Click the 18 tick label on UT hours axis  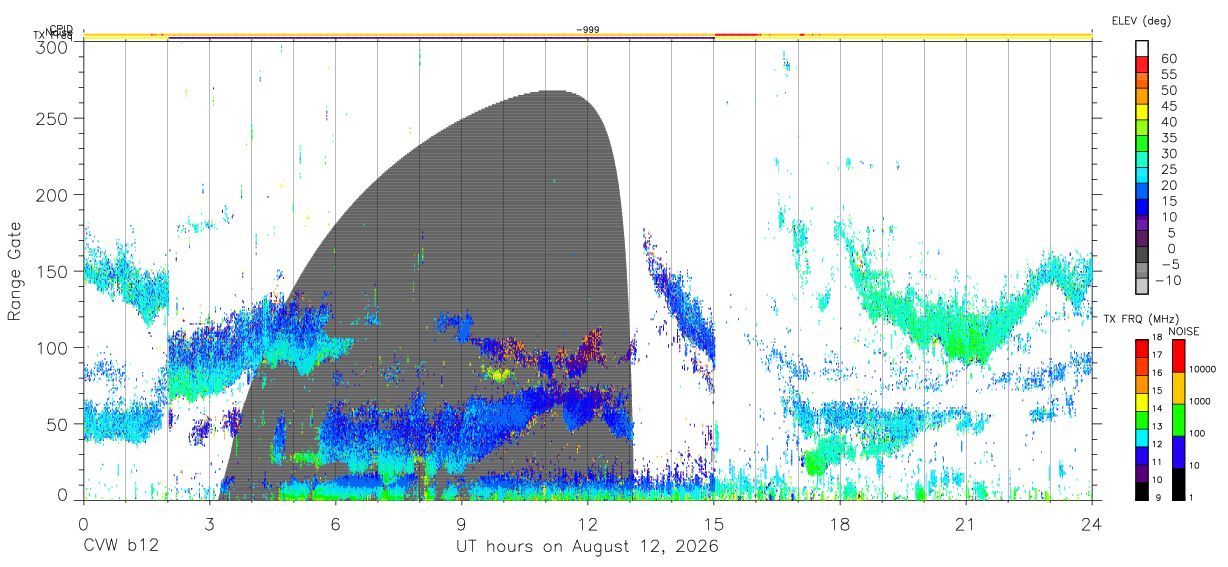point(840,522)
